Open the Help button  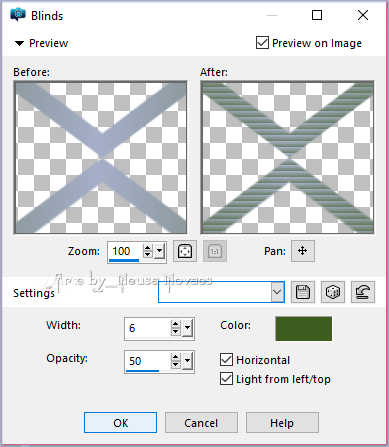click(x=282, y=423)
